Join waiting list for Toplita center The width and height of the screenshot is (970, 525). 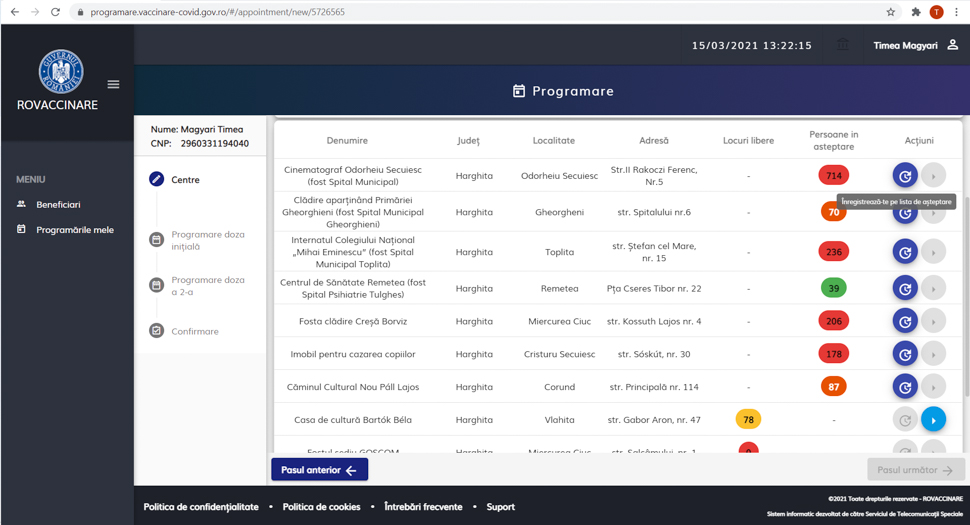(x=904, y=252)
